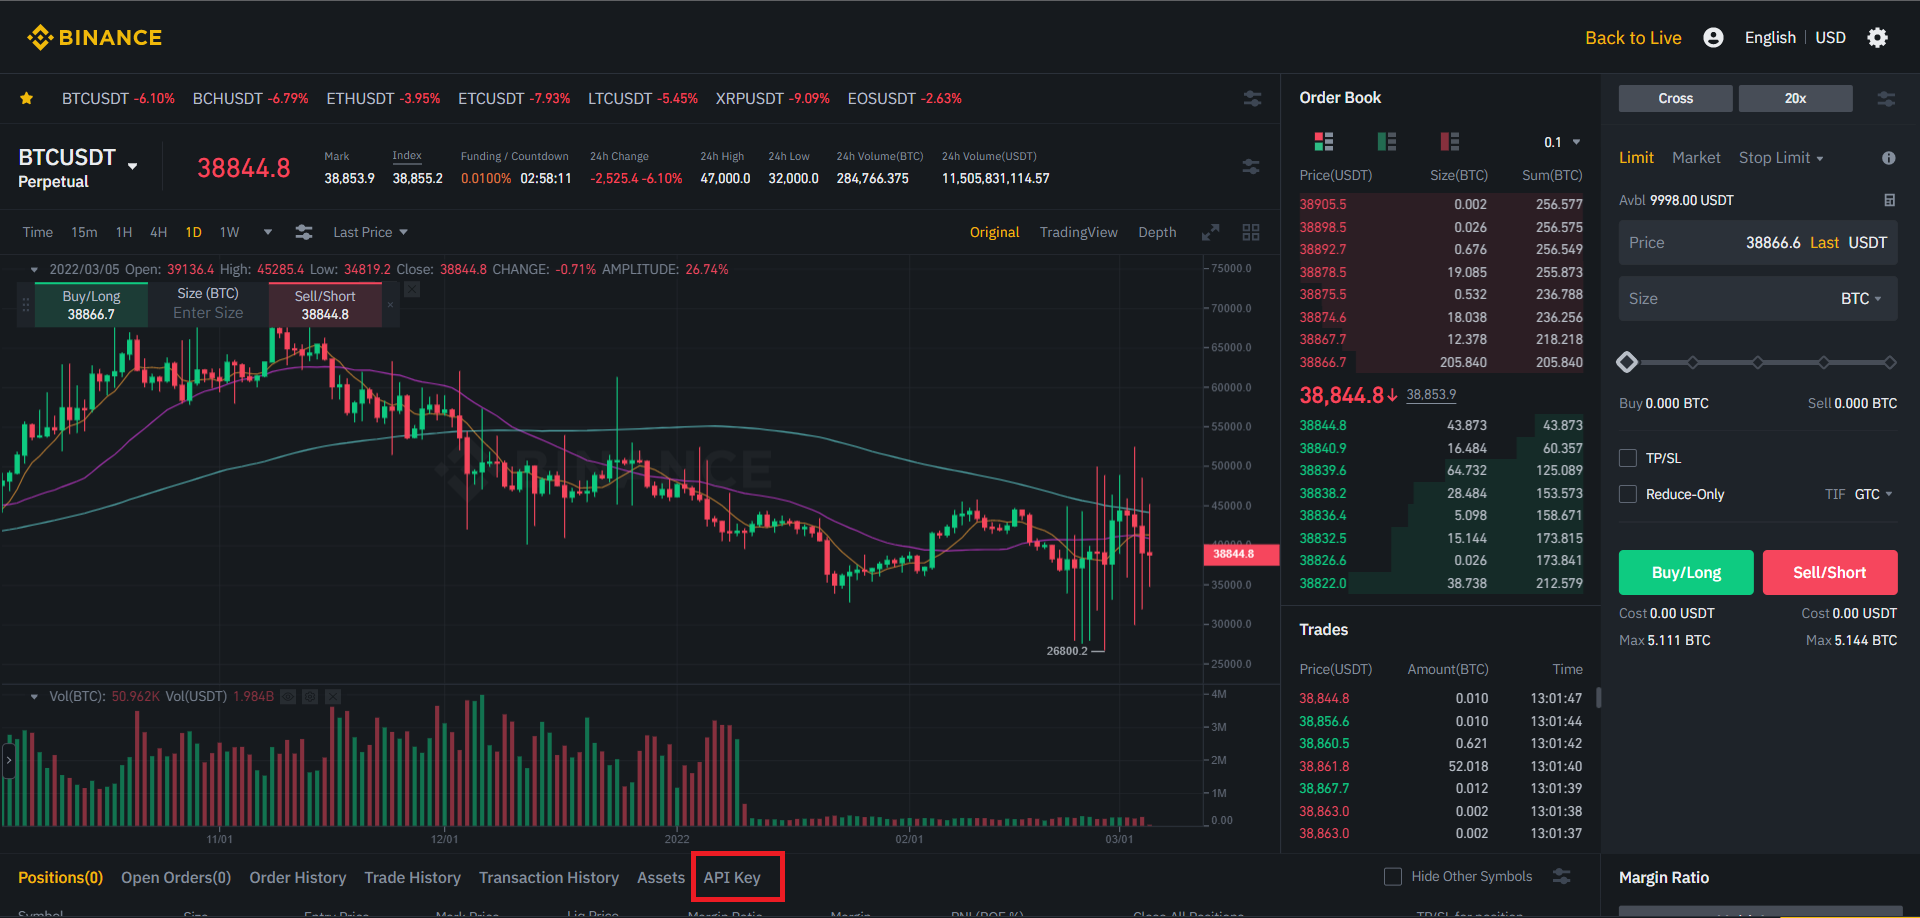The height and width of the screenshot is (918, 1920).
Task: Open the API Key tab
Action: coord(732,877)
